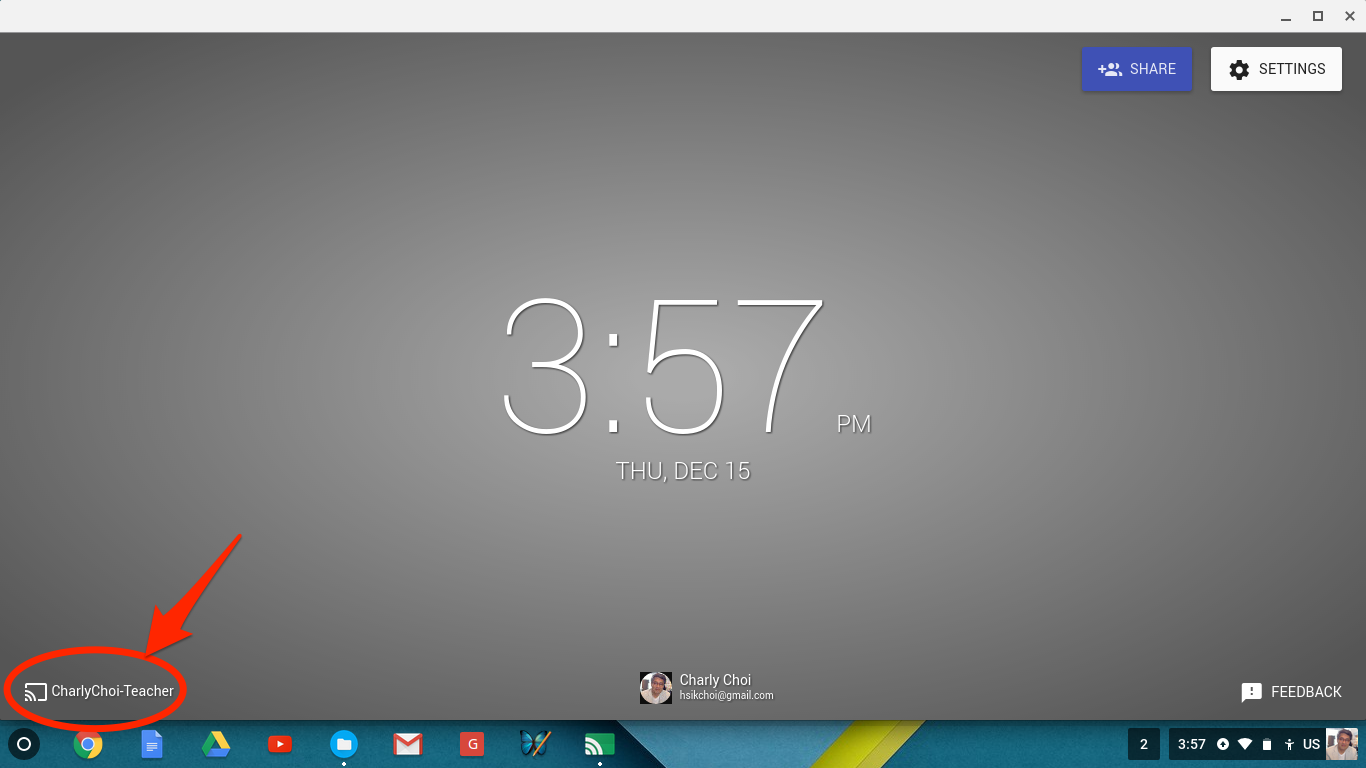This screenshot has width=1366, height=768.
Task: Open the butterfly-icon app on the shelf
Action: coord(535,744)
